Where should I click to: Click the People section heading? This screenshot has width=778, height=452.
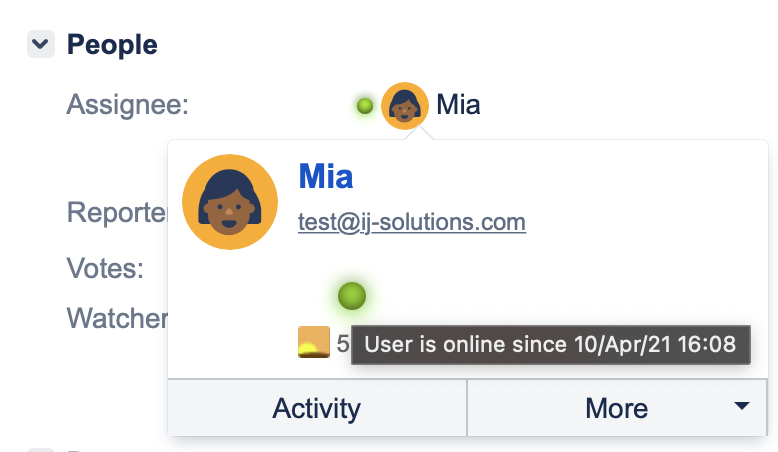[111, 44]
